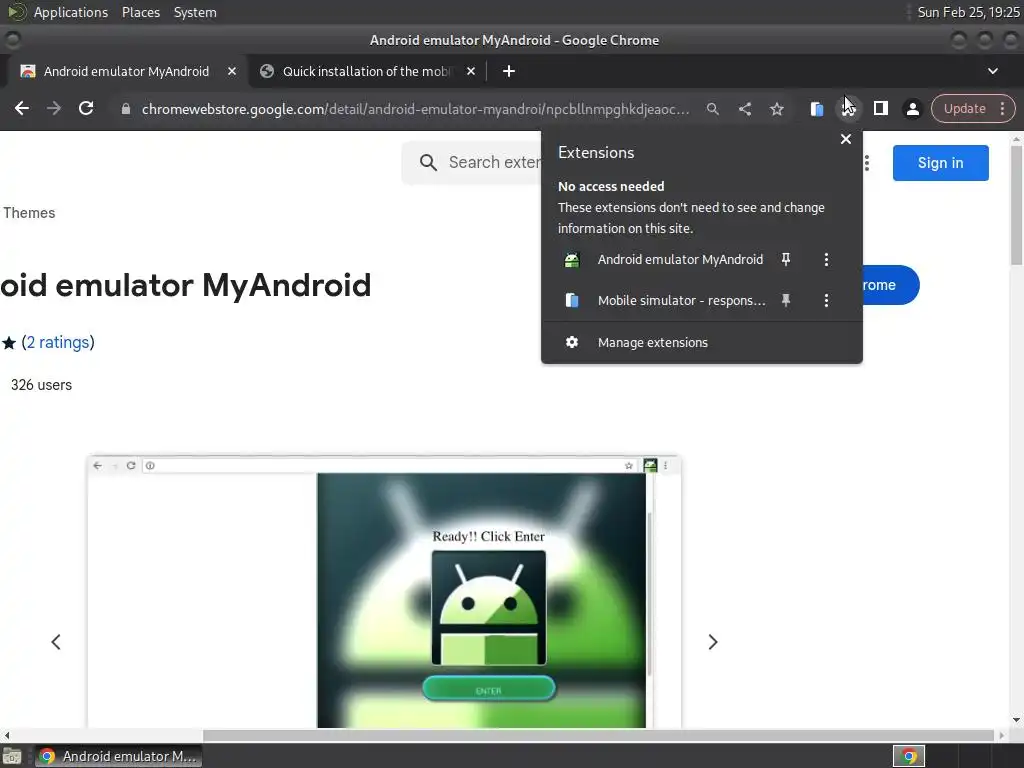The width and height of the screenshot is (1024, 768).
Task: Click the extension preview screenshot
Action: (x=384, y=592)
